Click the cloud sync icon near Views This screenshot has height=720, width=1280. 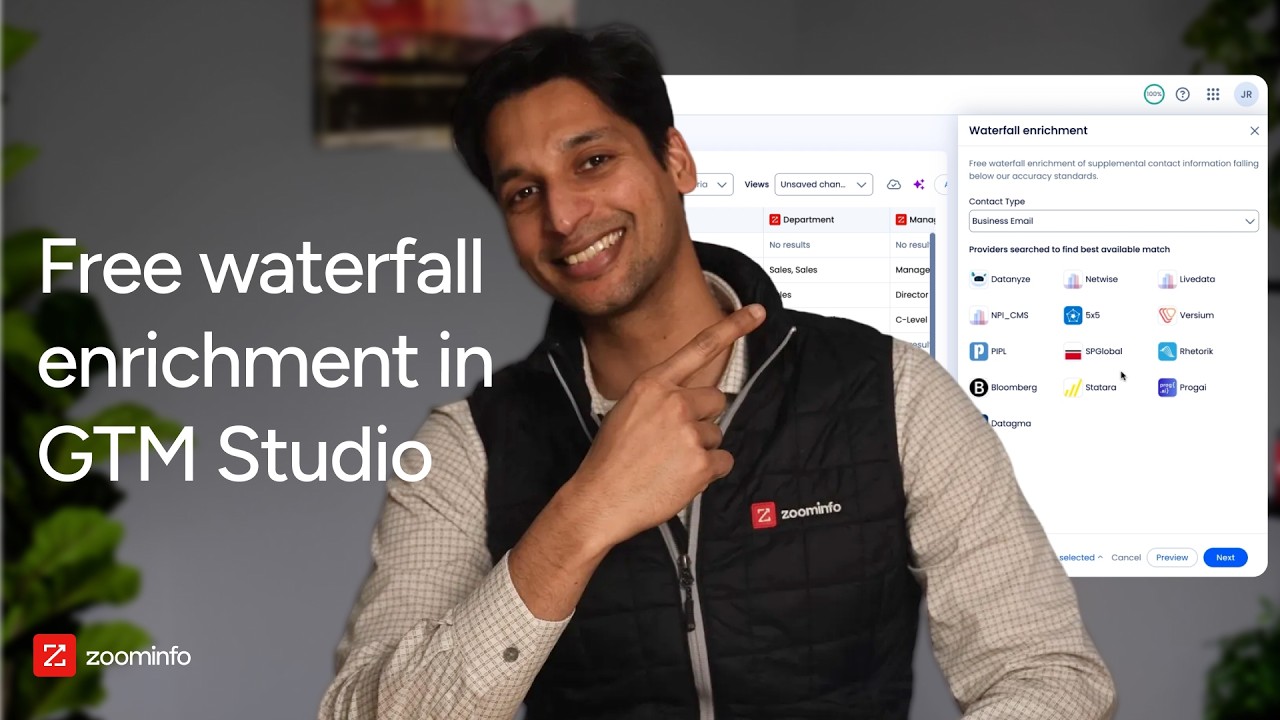click(893, 184)
